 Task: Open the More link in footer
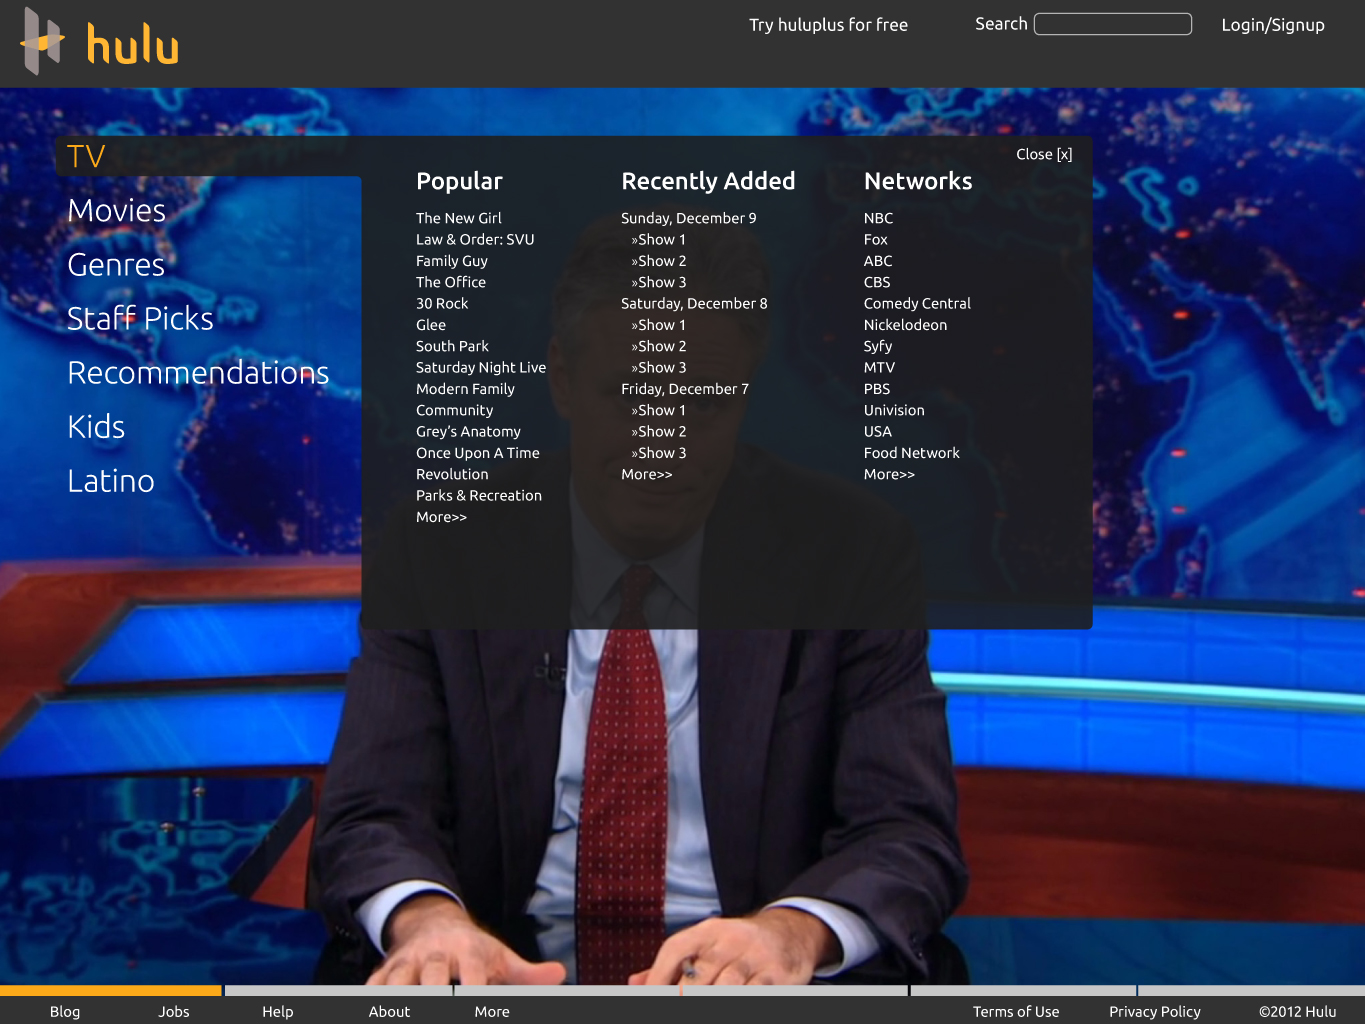pos(491,1011)
